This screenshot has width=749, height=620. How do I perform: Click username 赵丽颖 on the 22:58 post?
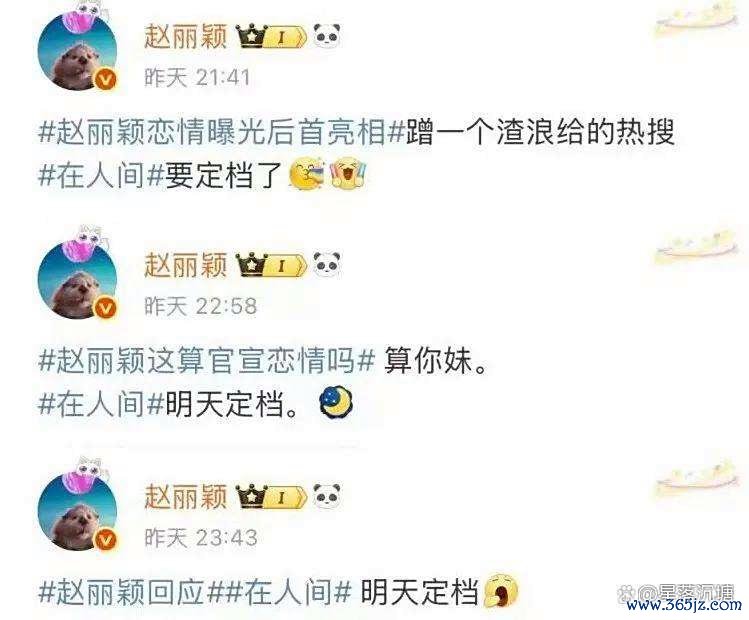pos(186,265)
